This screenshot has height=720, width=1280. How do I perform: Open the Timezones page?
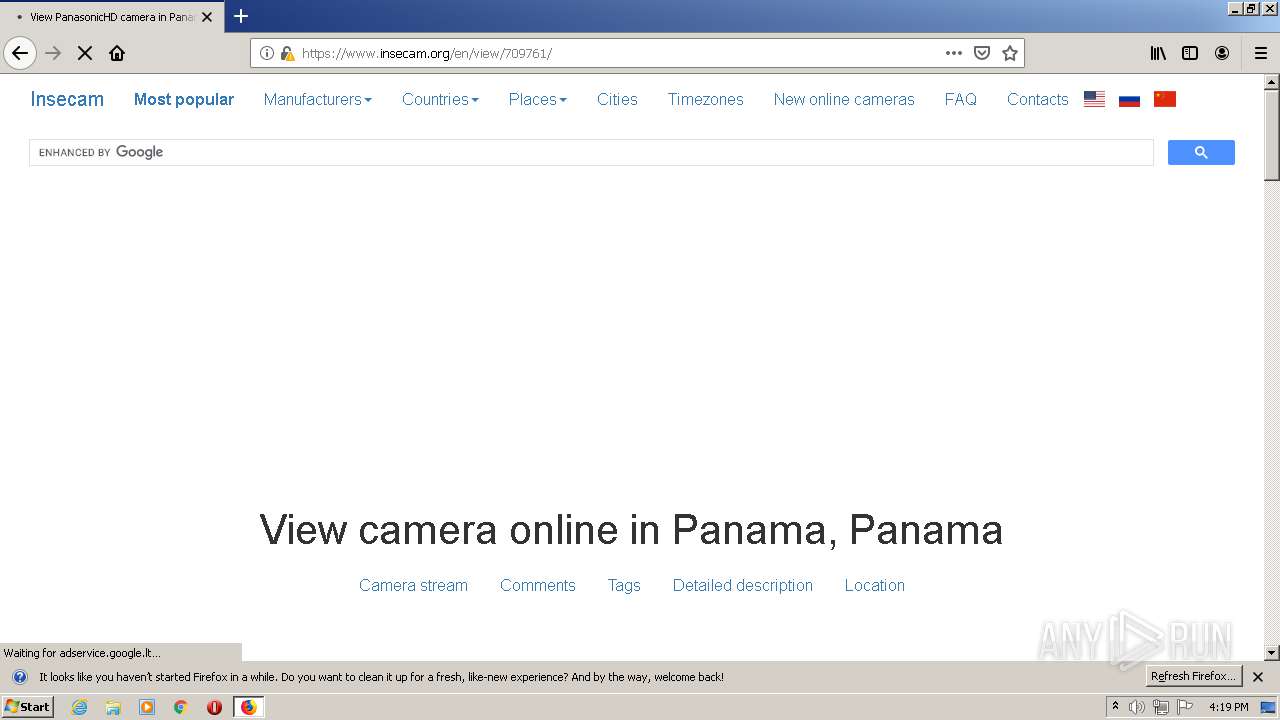706,99
